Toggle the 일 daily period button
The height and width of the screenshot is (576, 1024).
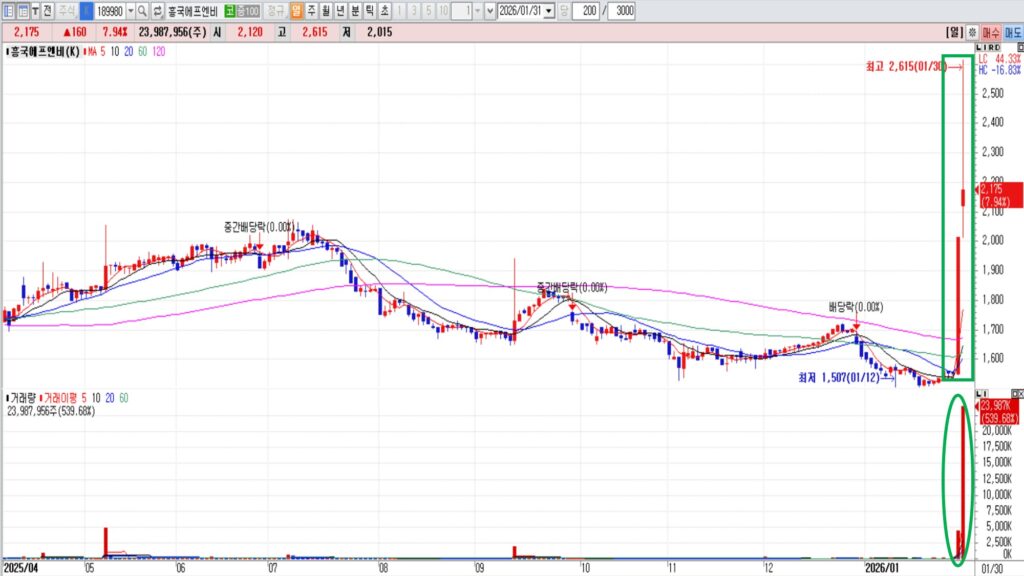[297, 10]
